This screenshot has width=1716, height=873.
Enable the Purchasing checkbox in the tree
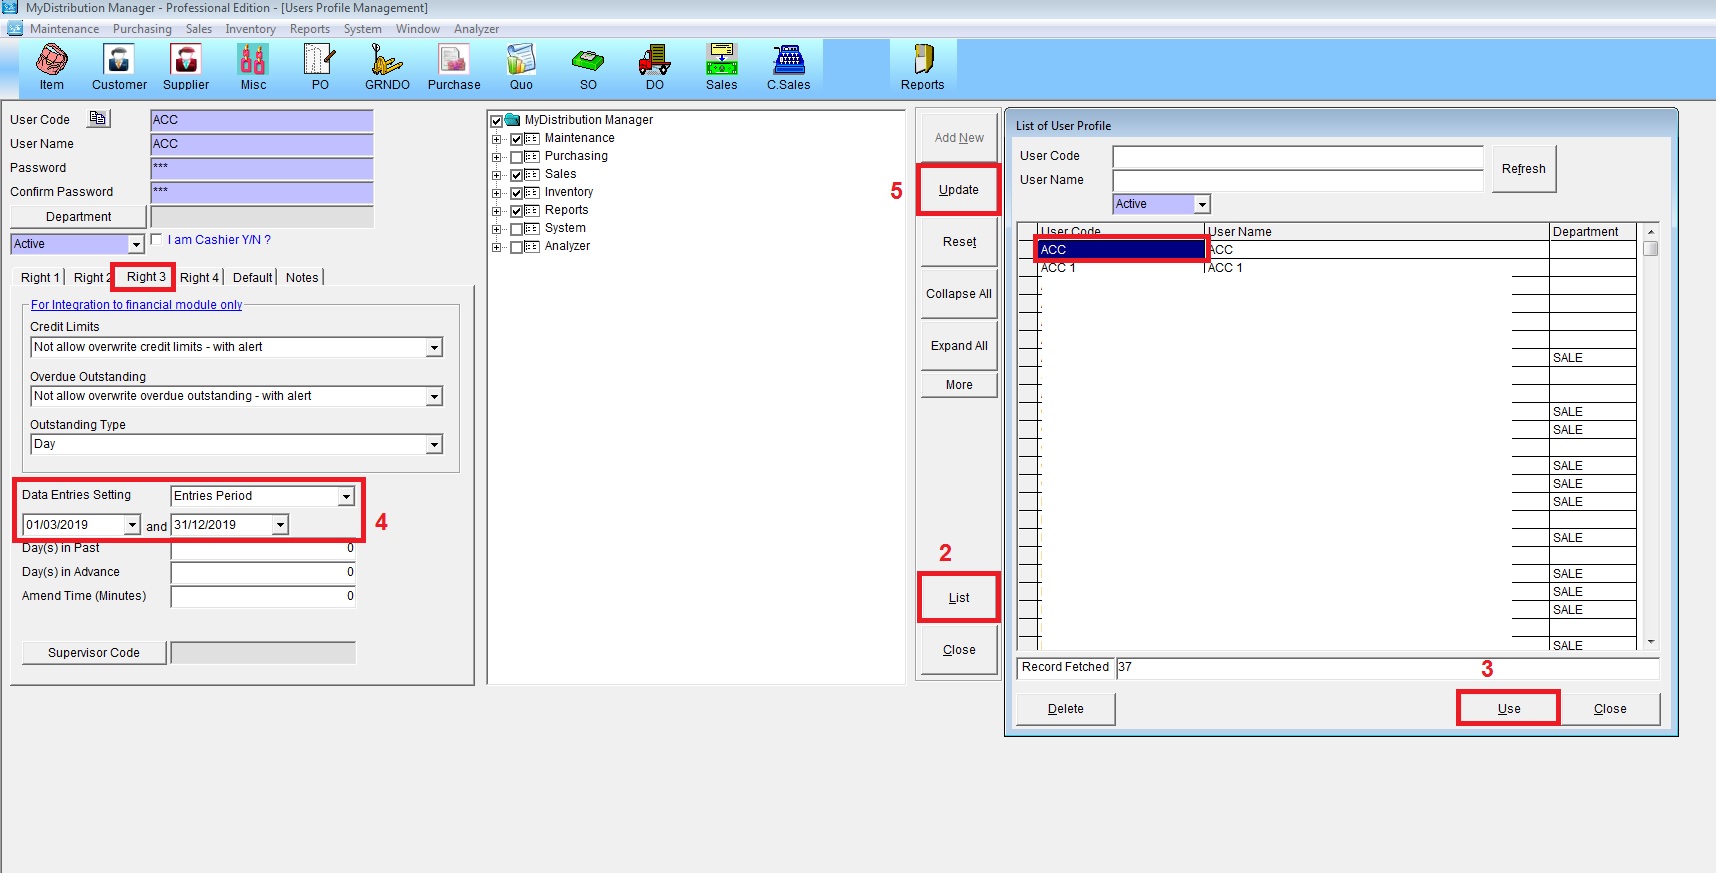point(517,157)
